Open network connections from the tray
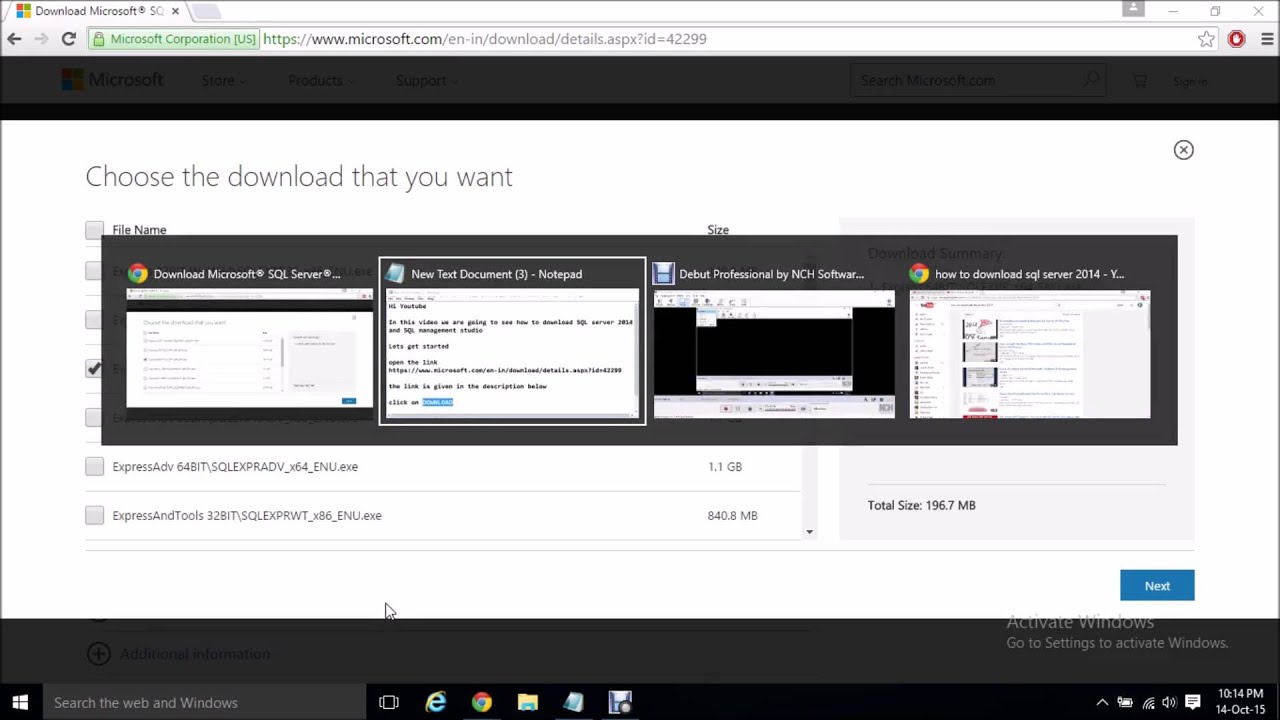 tap(1148, 702)
